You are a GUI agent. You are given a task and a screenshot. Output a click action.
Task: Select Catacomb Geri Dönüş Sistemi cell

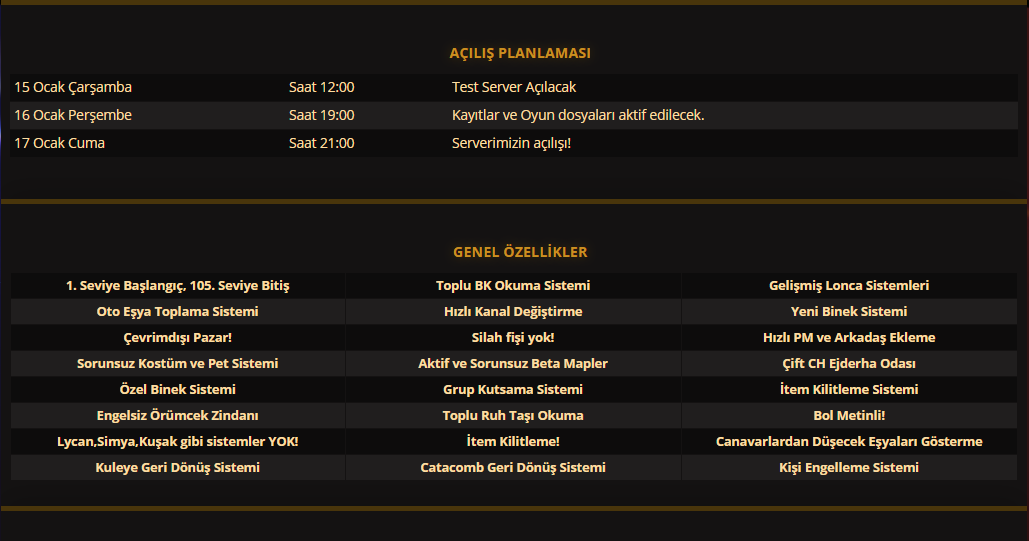[x=513, y=467]
